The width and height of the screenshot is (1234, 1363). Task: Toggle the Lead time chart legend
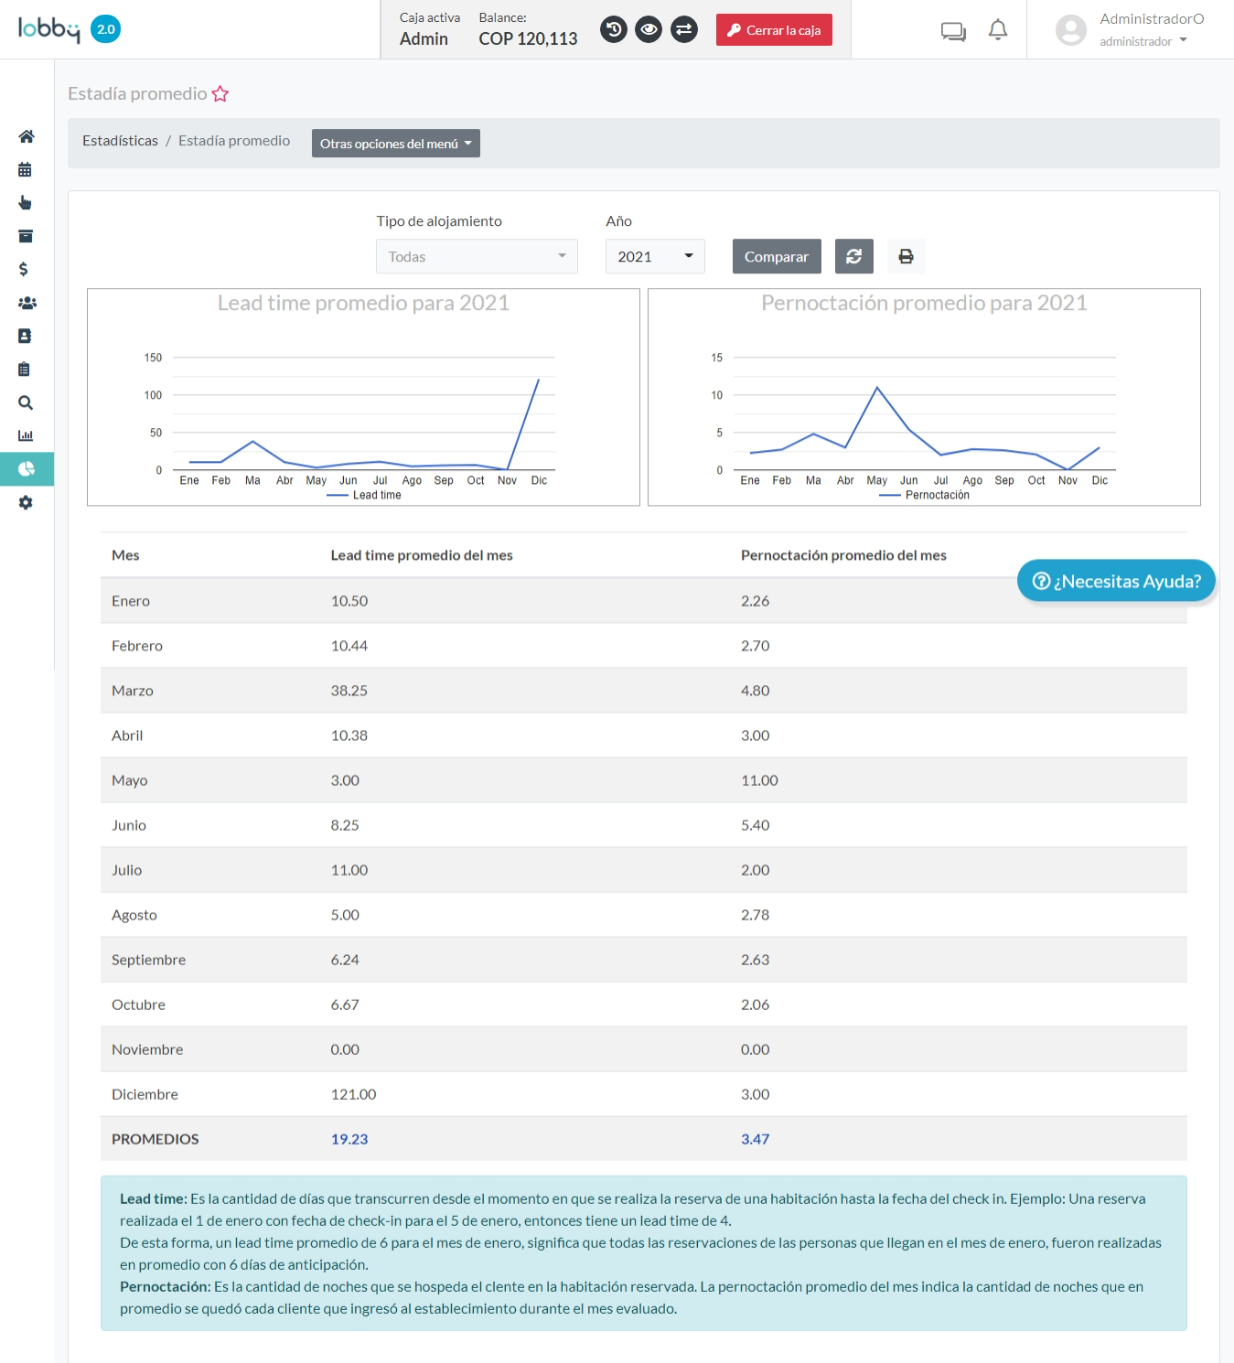click(364, 495)
